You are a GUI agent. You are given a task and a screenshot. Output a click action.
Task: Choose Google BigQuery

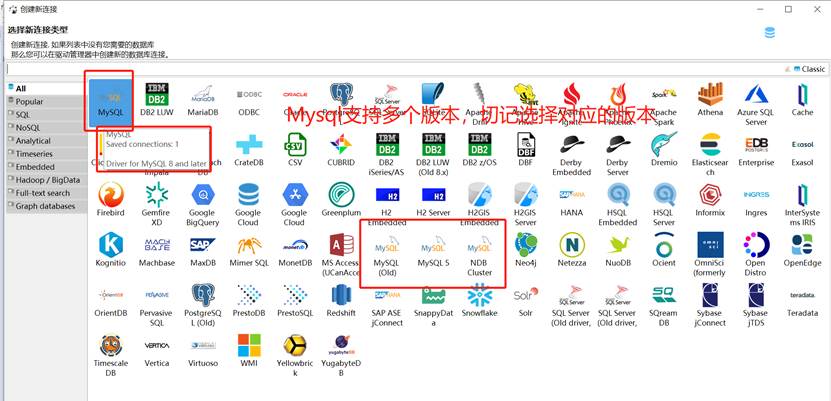(x=203, y=204)
